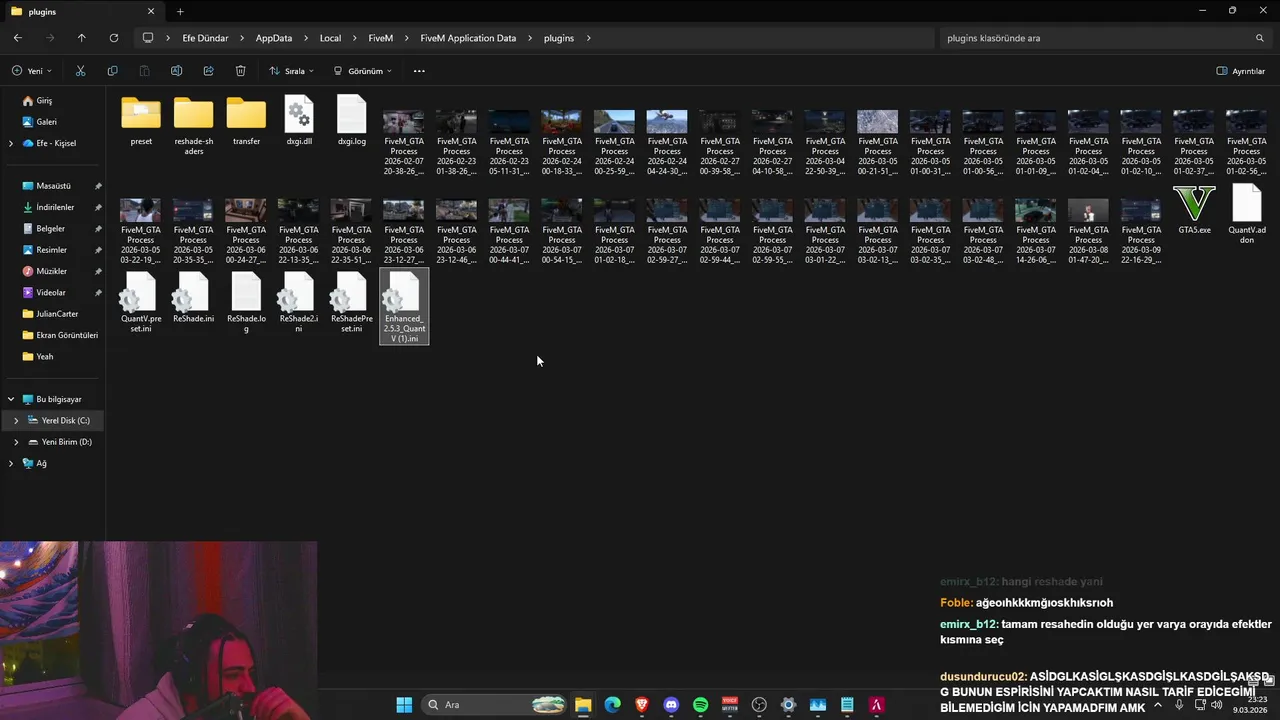Expand the Efe - Kişisel node
Image resolution: width=1280 pixels, height=720 pixels.
point(11,143)
